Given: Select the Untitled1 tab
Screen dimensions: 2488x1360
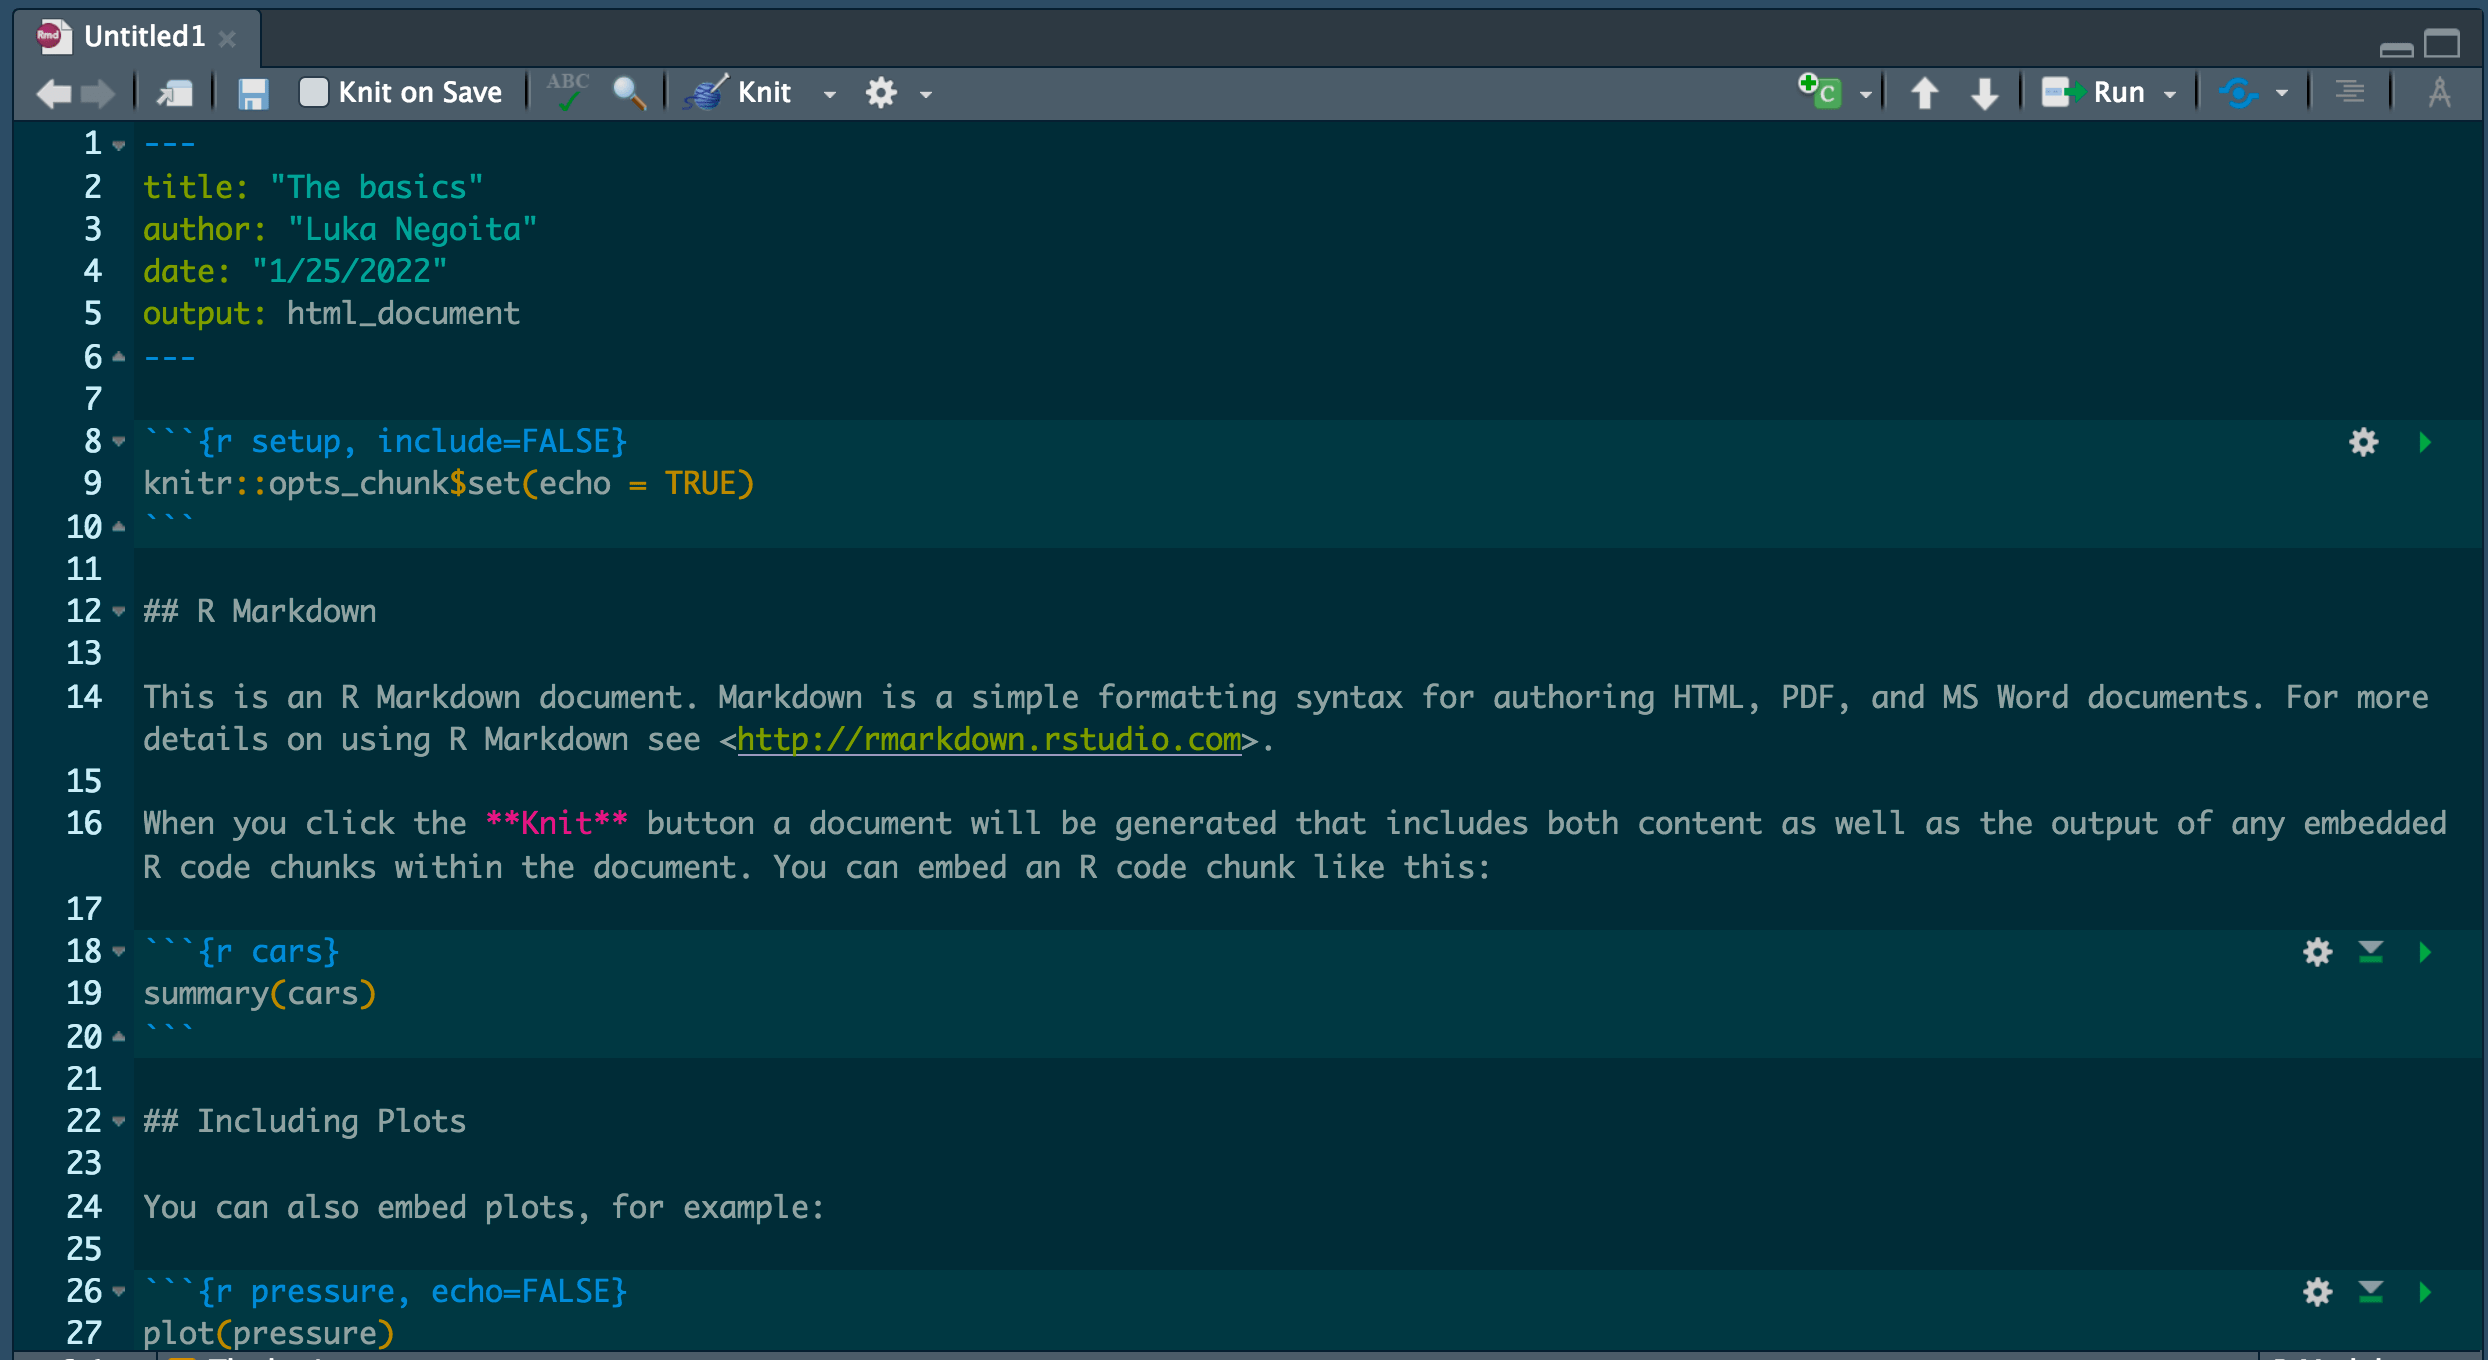Looking at the screenshot, I should click(145, 37).
